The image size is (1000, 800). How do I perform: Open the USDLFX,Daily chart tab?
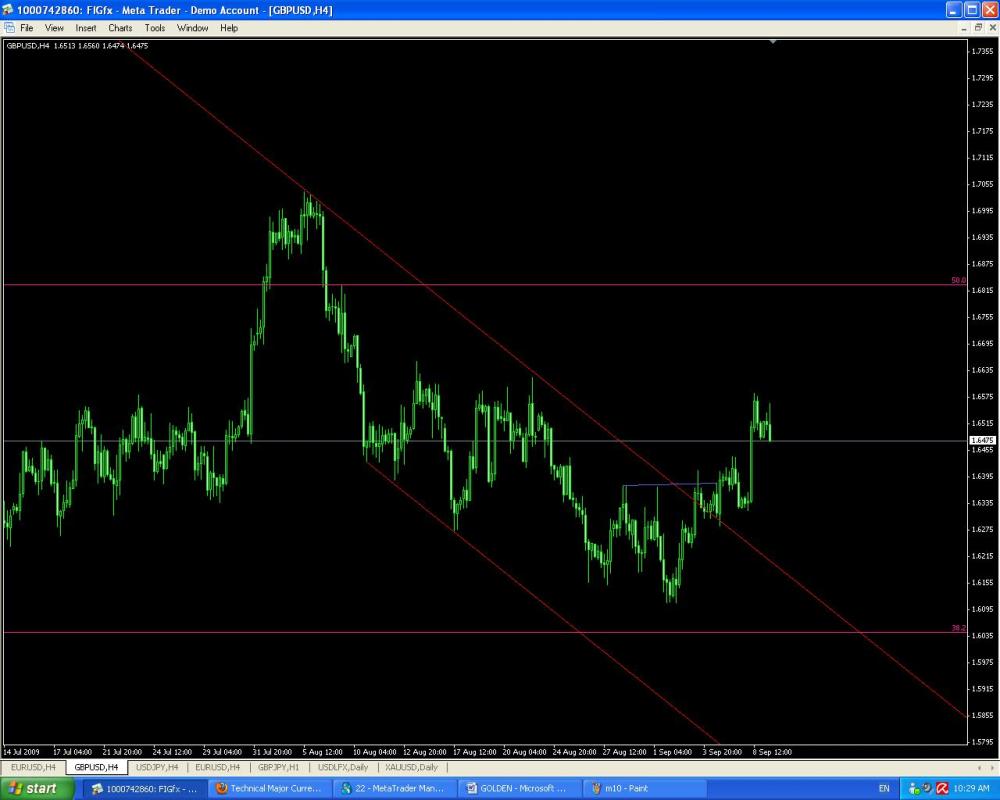343,767
